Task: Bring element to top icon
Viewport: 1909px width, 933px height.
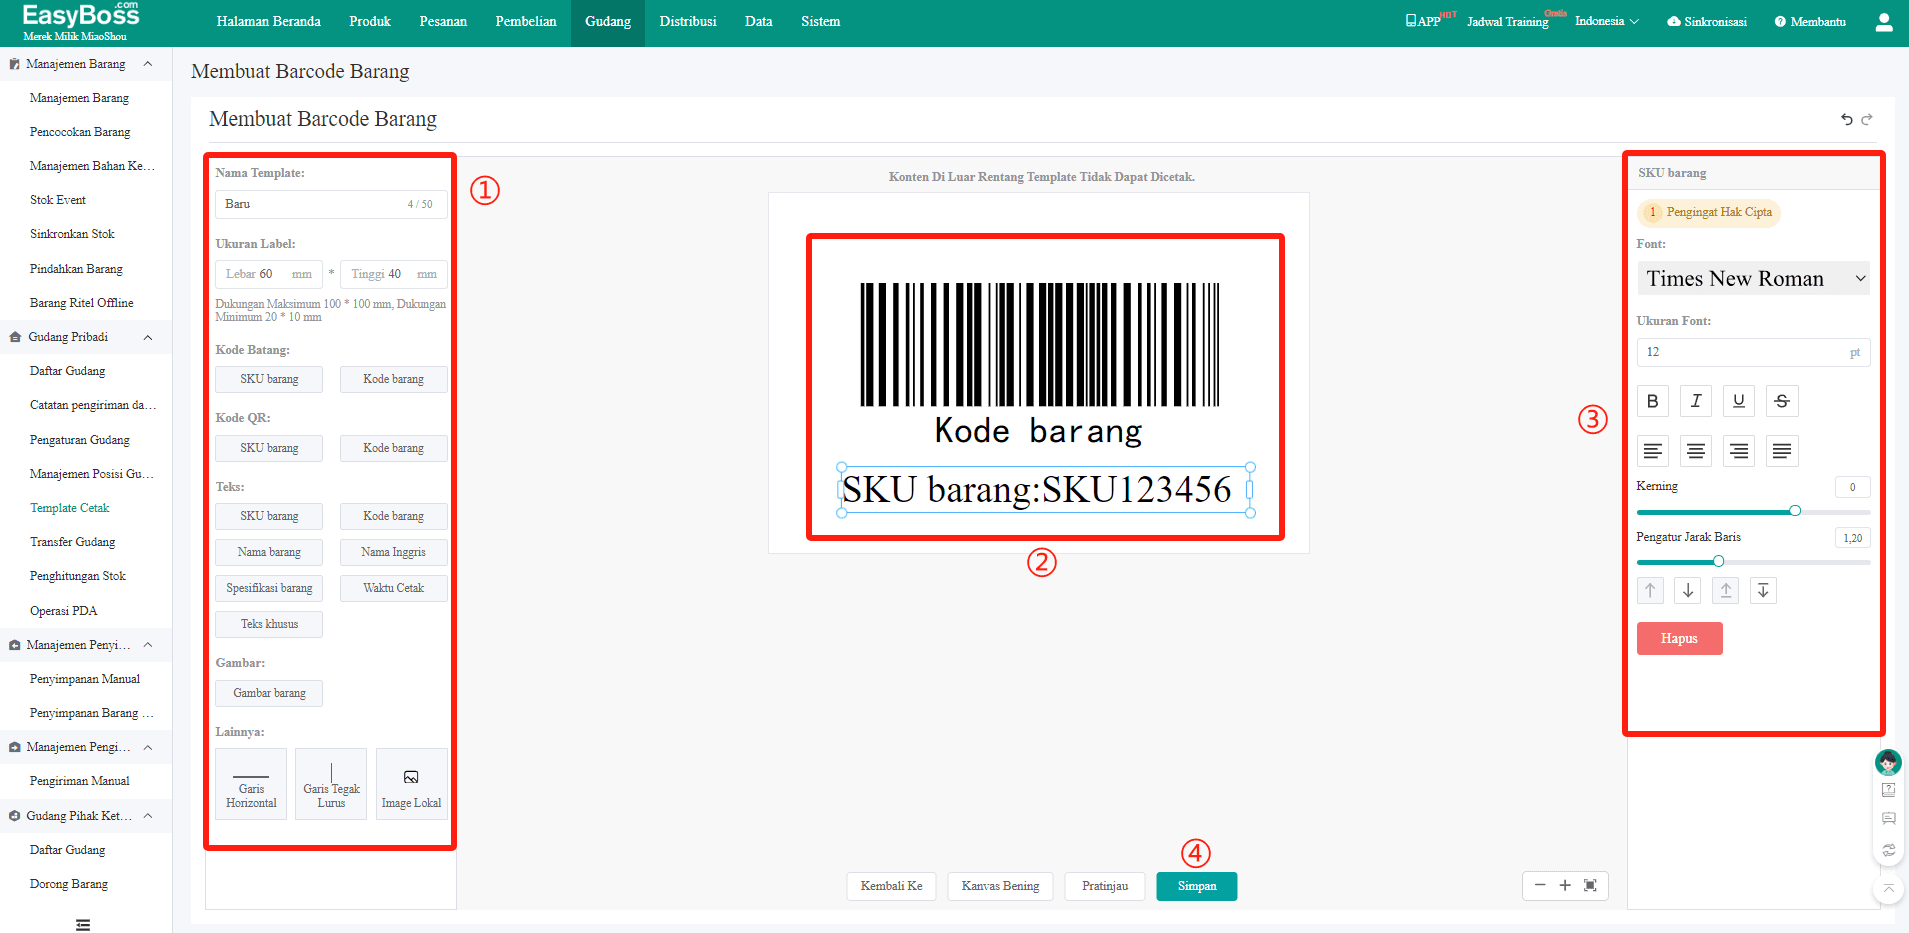Action: 1726,590
